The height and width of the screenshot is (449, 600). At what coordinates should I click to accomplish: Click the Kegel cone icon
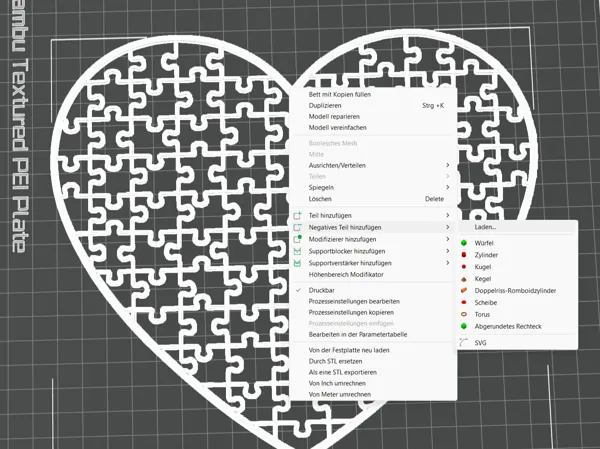coord(464,279)
